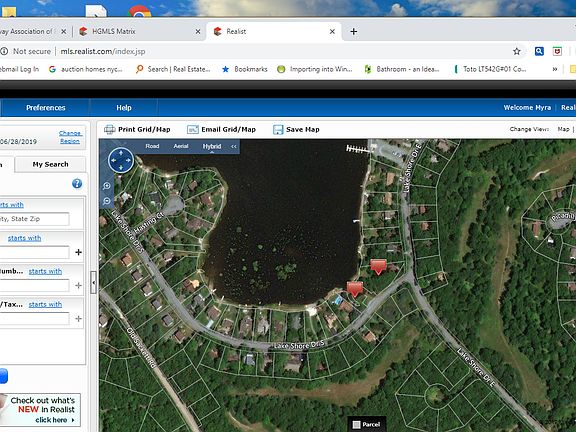
Task: Expand the bookmarks bar overflow chevron
Action: (x=555, y=69)
